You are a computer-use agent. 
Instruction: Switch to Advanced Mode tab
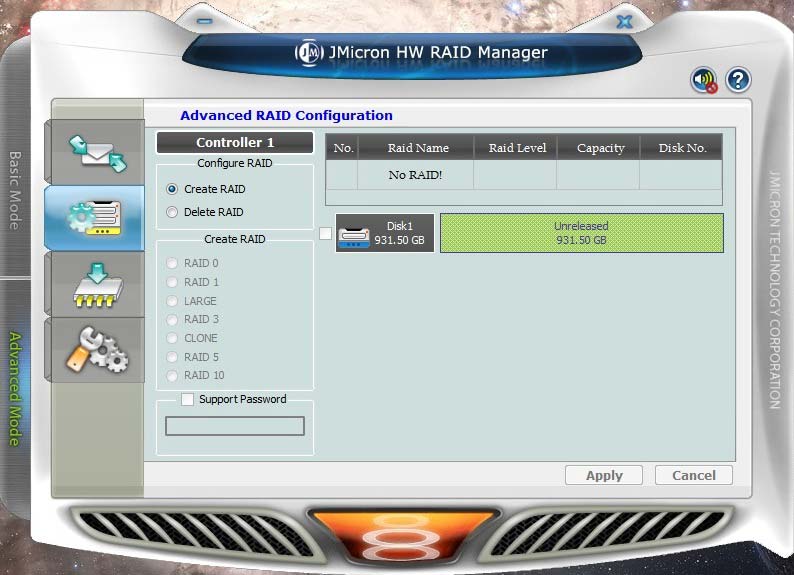pos(15,388)
